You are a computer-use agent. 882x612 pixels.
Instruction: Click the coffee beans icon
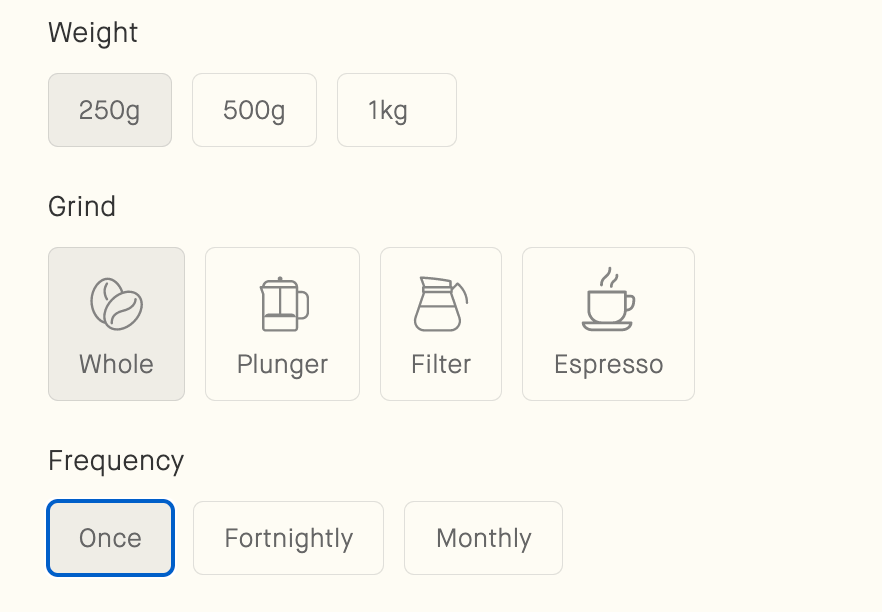point(116,304)
